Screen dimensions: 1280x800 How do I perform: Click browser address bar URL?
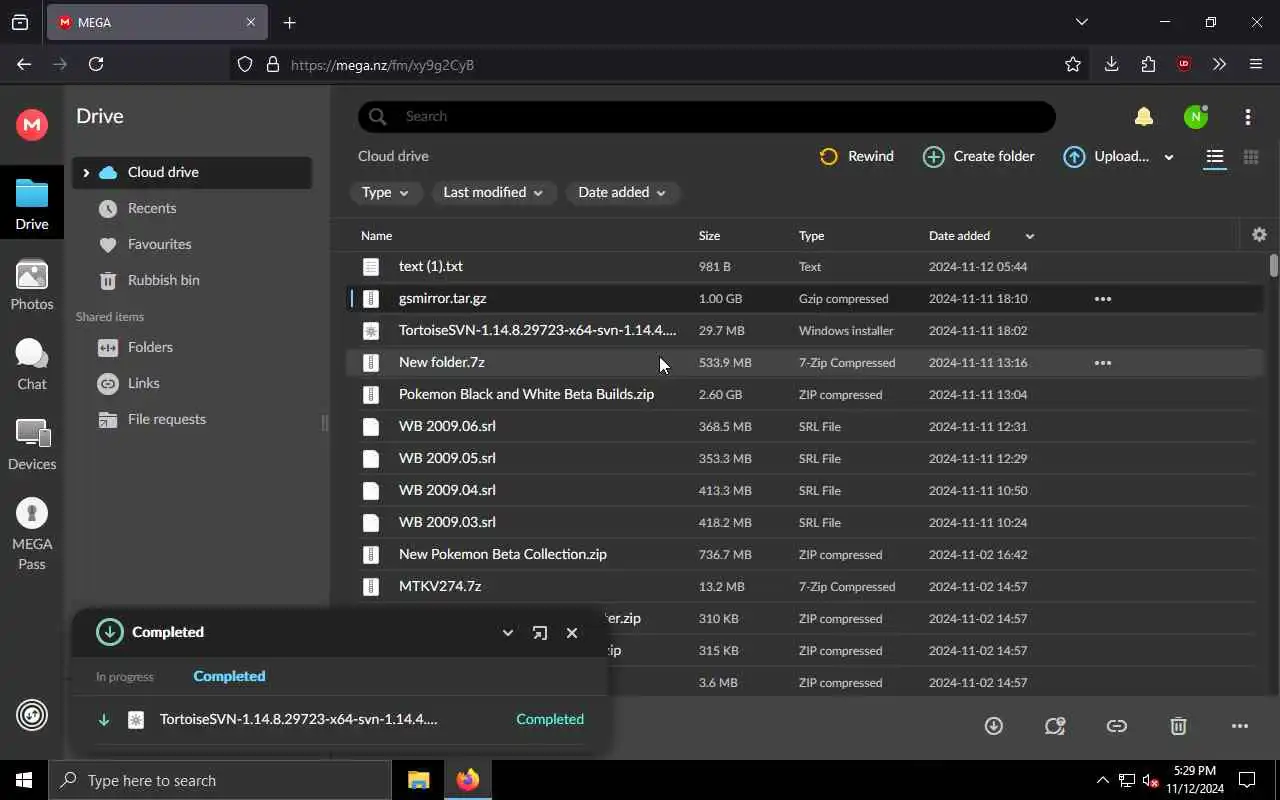[x=382, y=65]
